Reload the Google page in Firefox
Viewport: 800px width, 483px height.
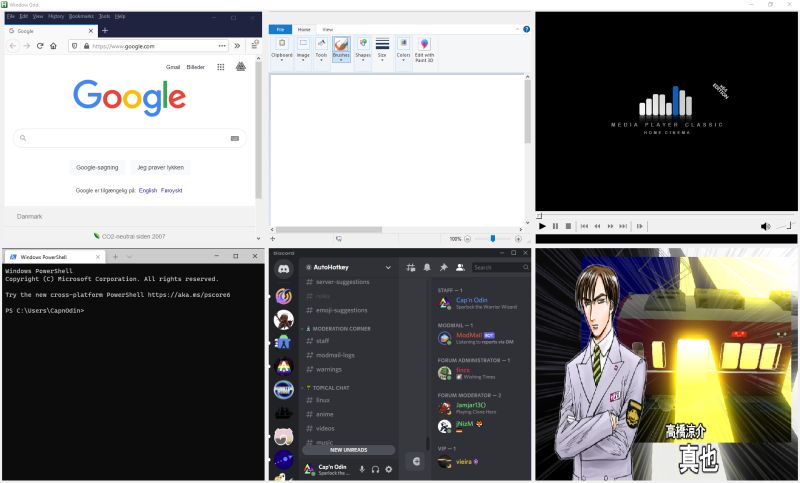pos(40,46)
